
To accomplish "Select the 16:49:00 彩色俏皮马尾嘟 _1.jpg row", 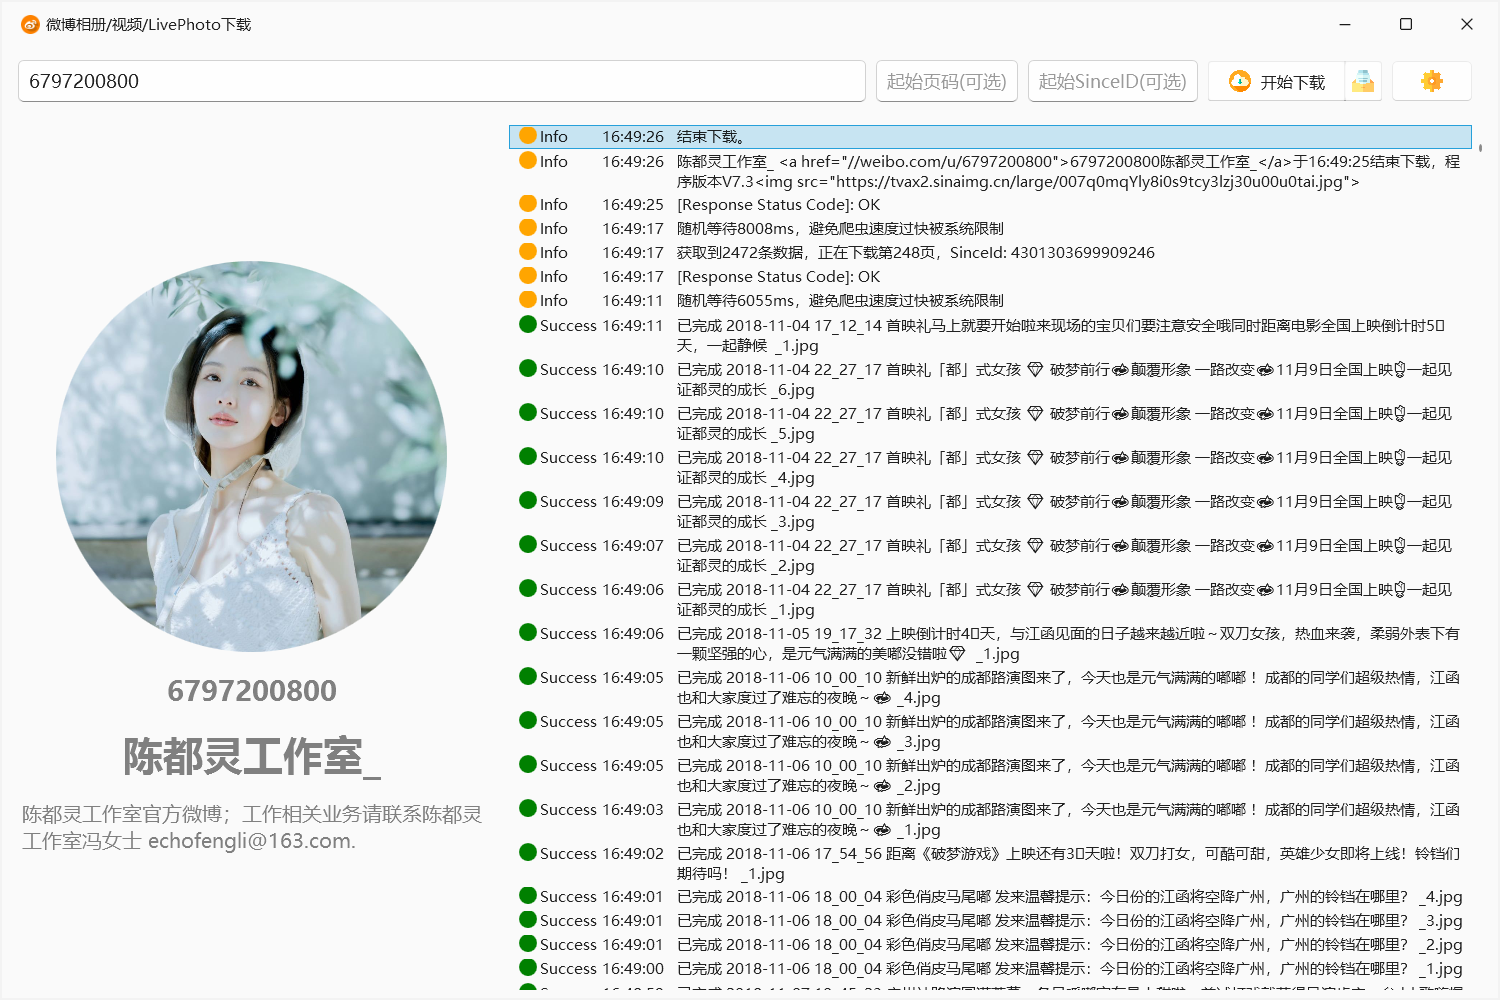I will point(990,968).
